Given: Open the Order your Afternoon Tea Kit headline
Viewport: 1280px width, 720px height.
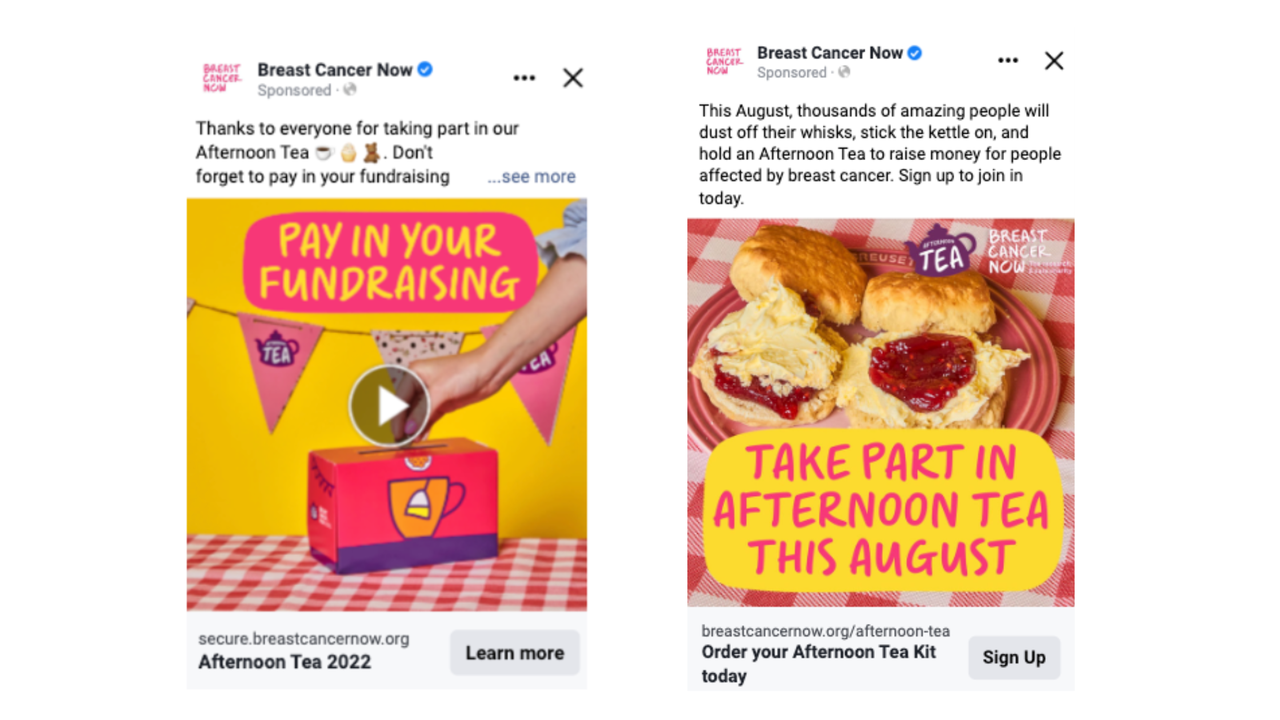Looking at the screenshot, I should click(819, 664).
